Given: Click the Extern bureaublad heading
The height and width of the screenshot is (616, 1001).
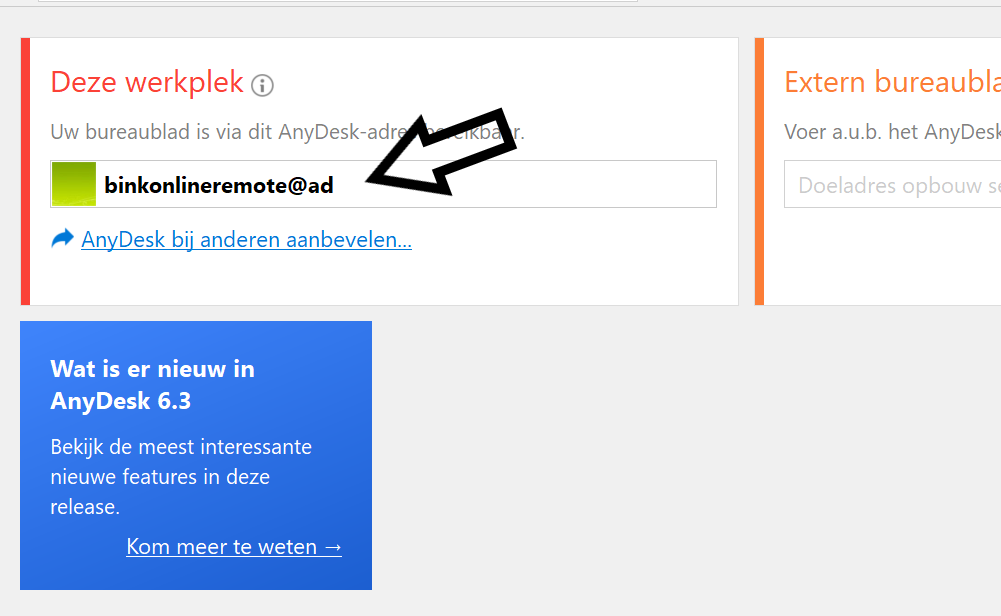Looking at the screenshot, I should pyautogui.click(x=892, y=82).
